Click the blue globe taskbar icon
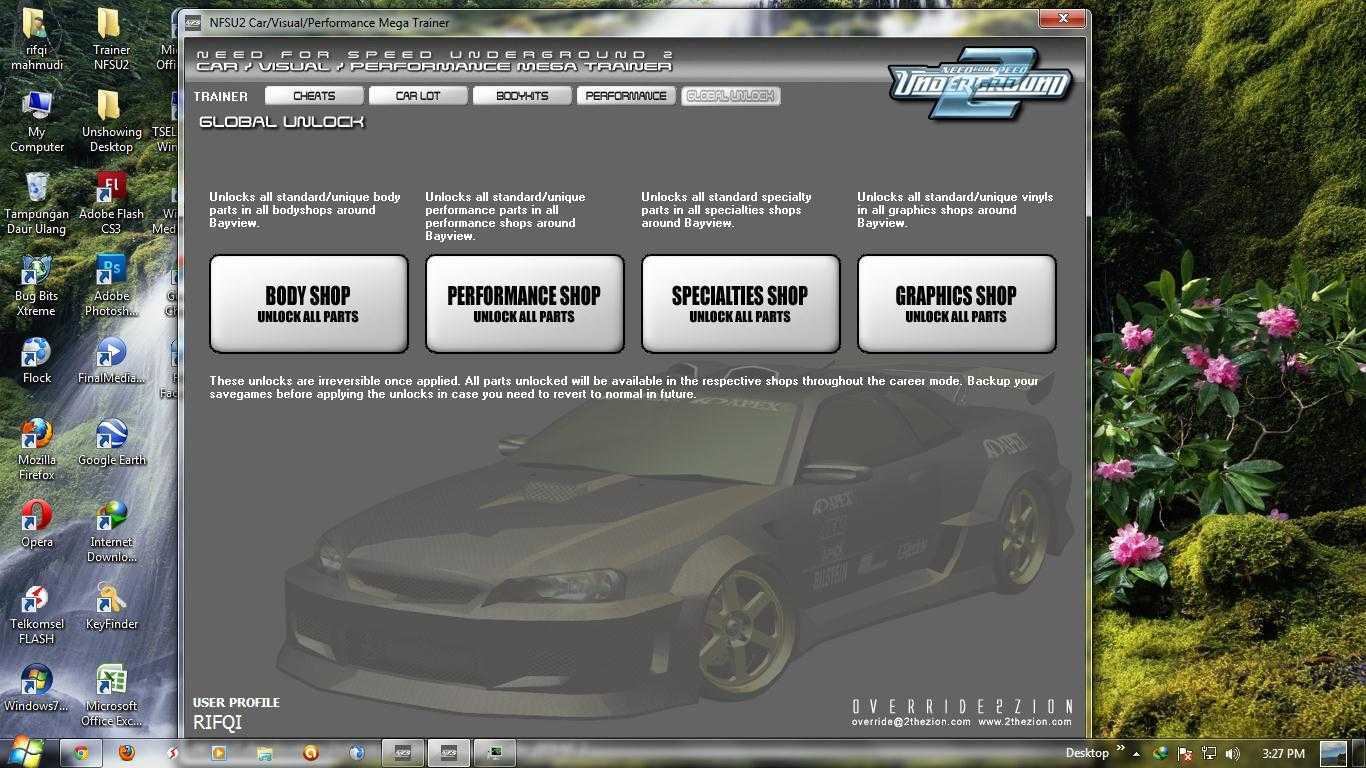 (356, 753)
